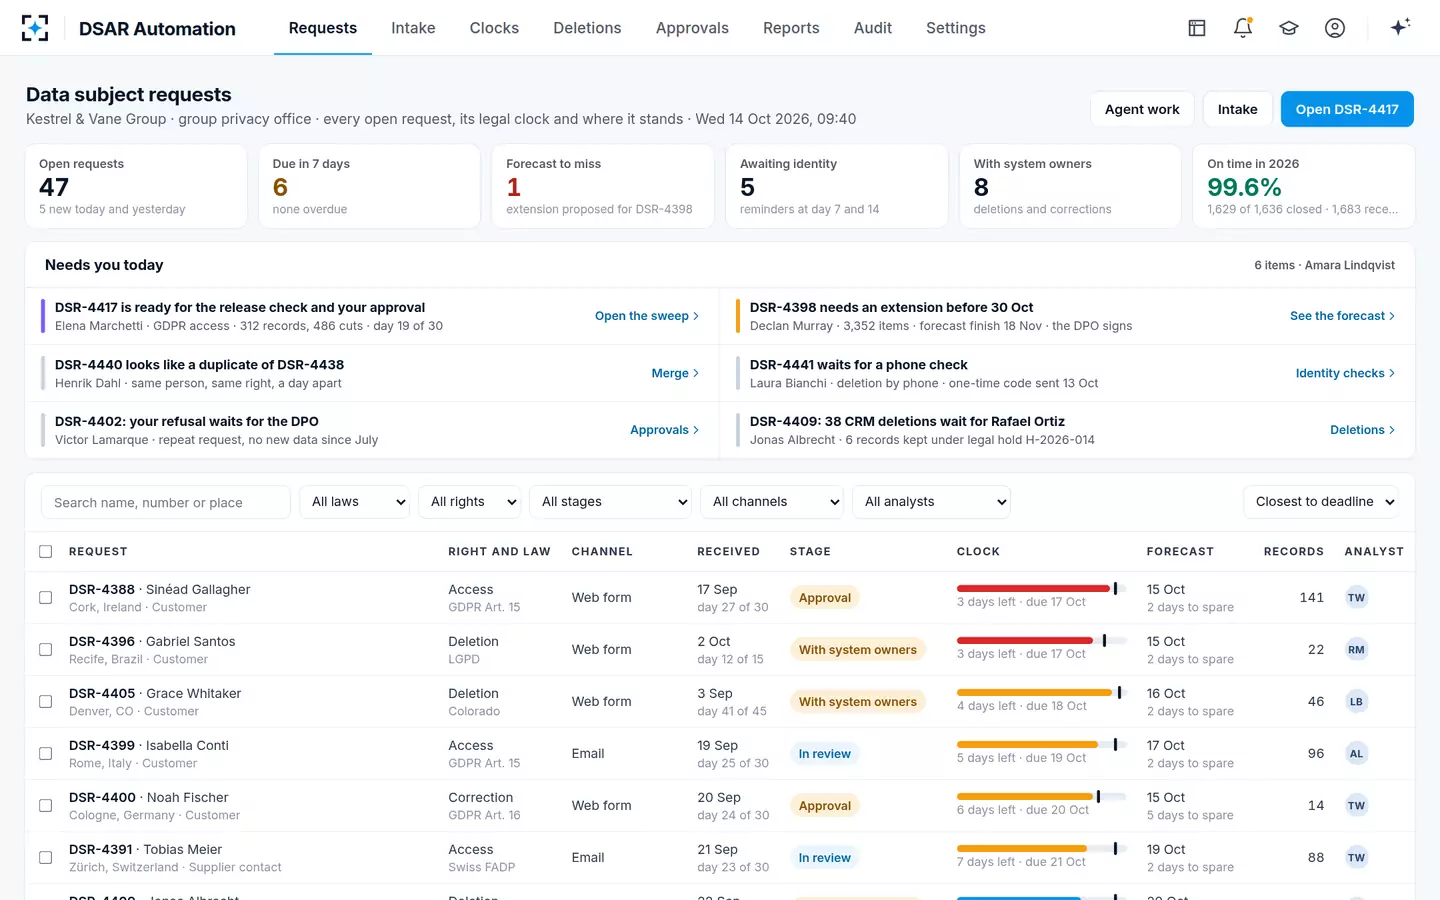
Task: Click In review badge on DSR-4399
Action: tap(825, 754)
